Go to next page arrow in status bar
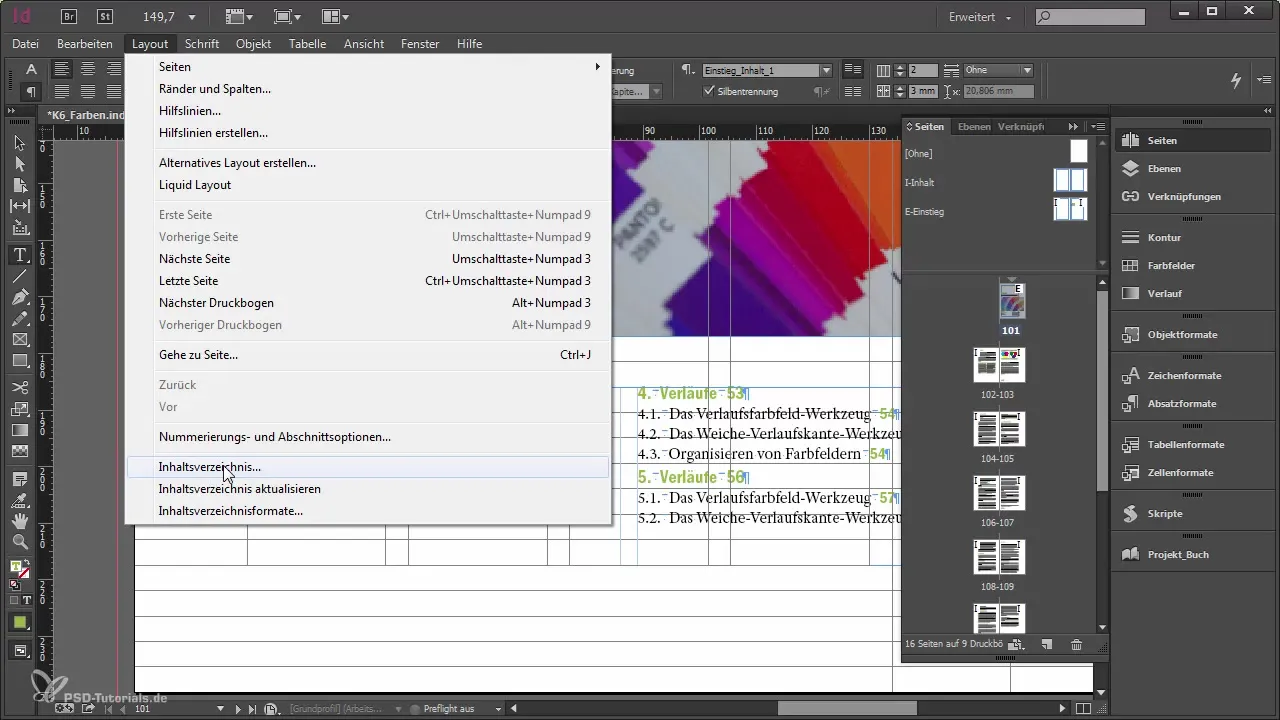Screen dimensions: 1280x720 238,709
